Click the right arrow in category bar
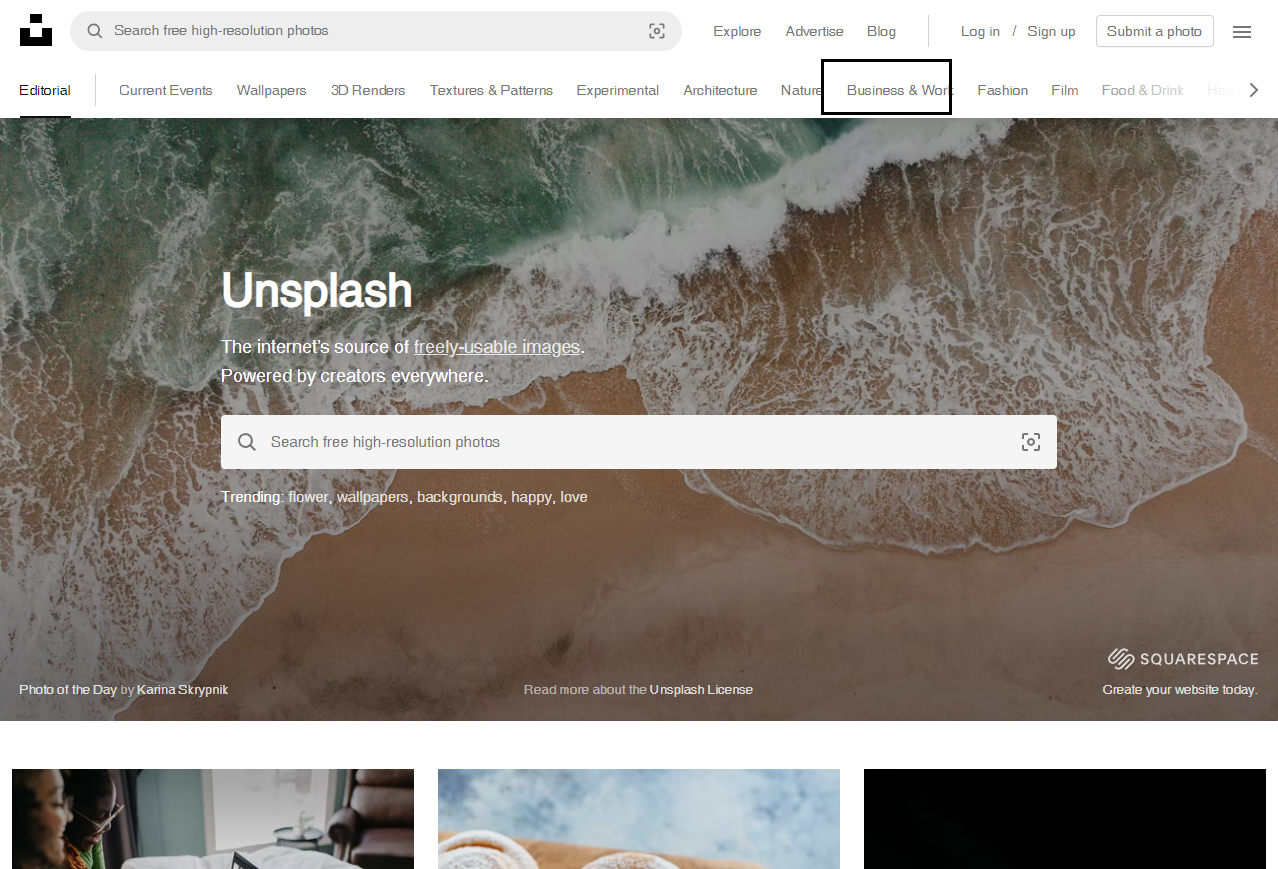 (1253, 90)
